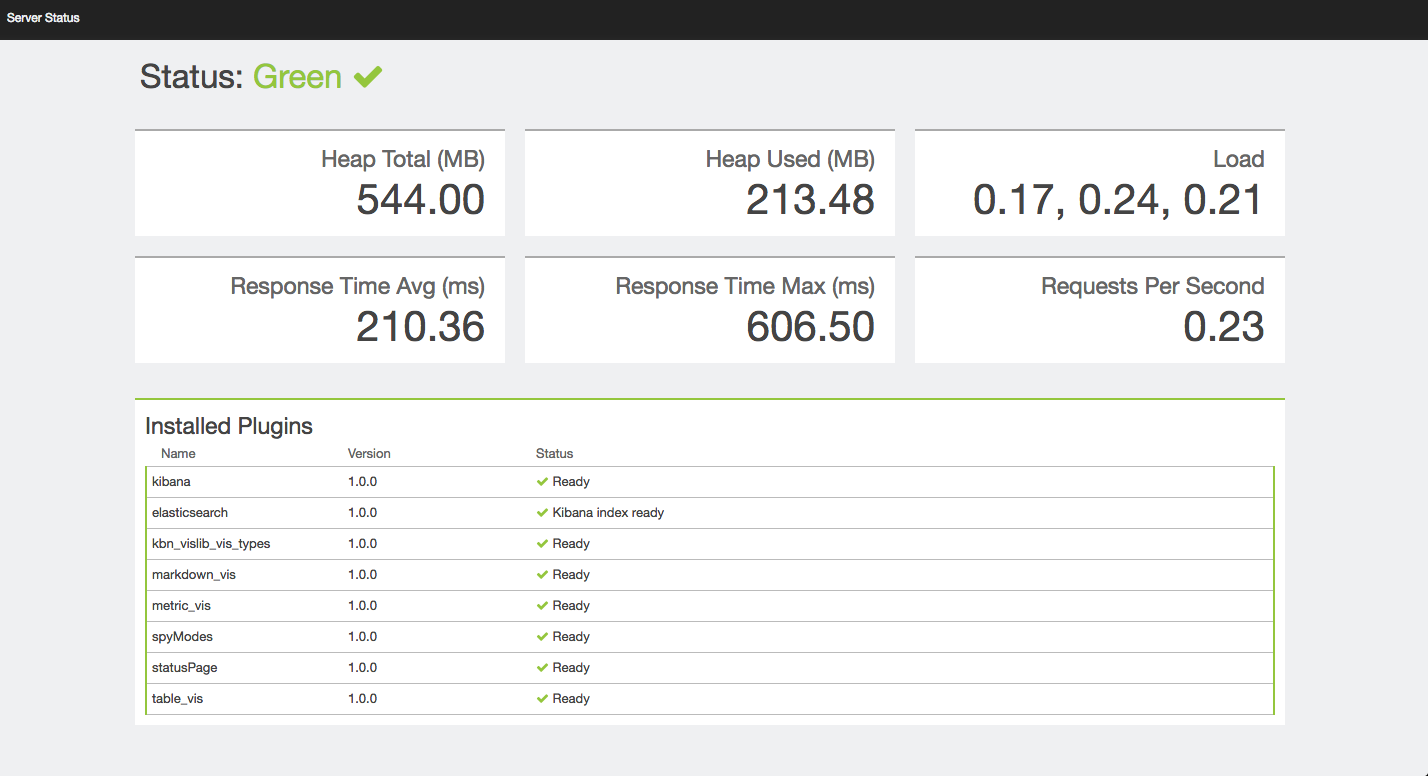Click the markdown_vis Ready checkmark icon
The height and width of the screenshot is (776, 1428).
[x=542, y=575]
